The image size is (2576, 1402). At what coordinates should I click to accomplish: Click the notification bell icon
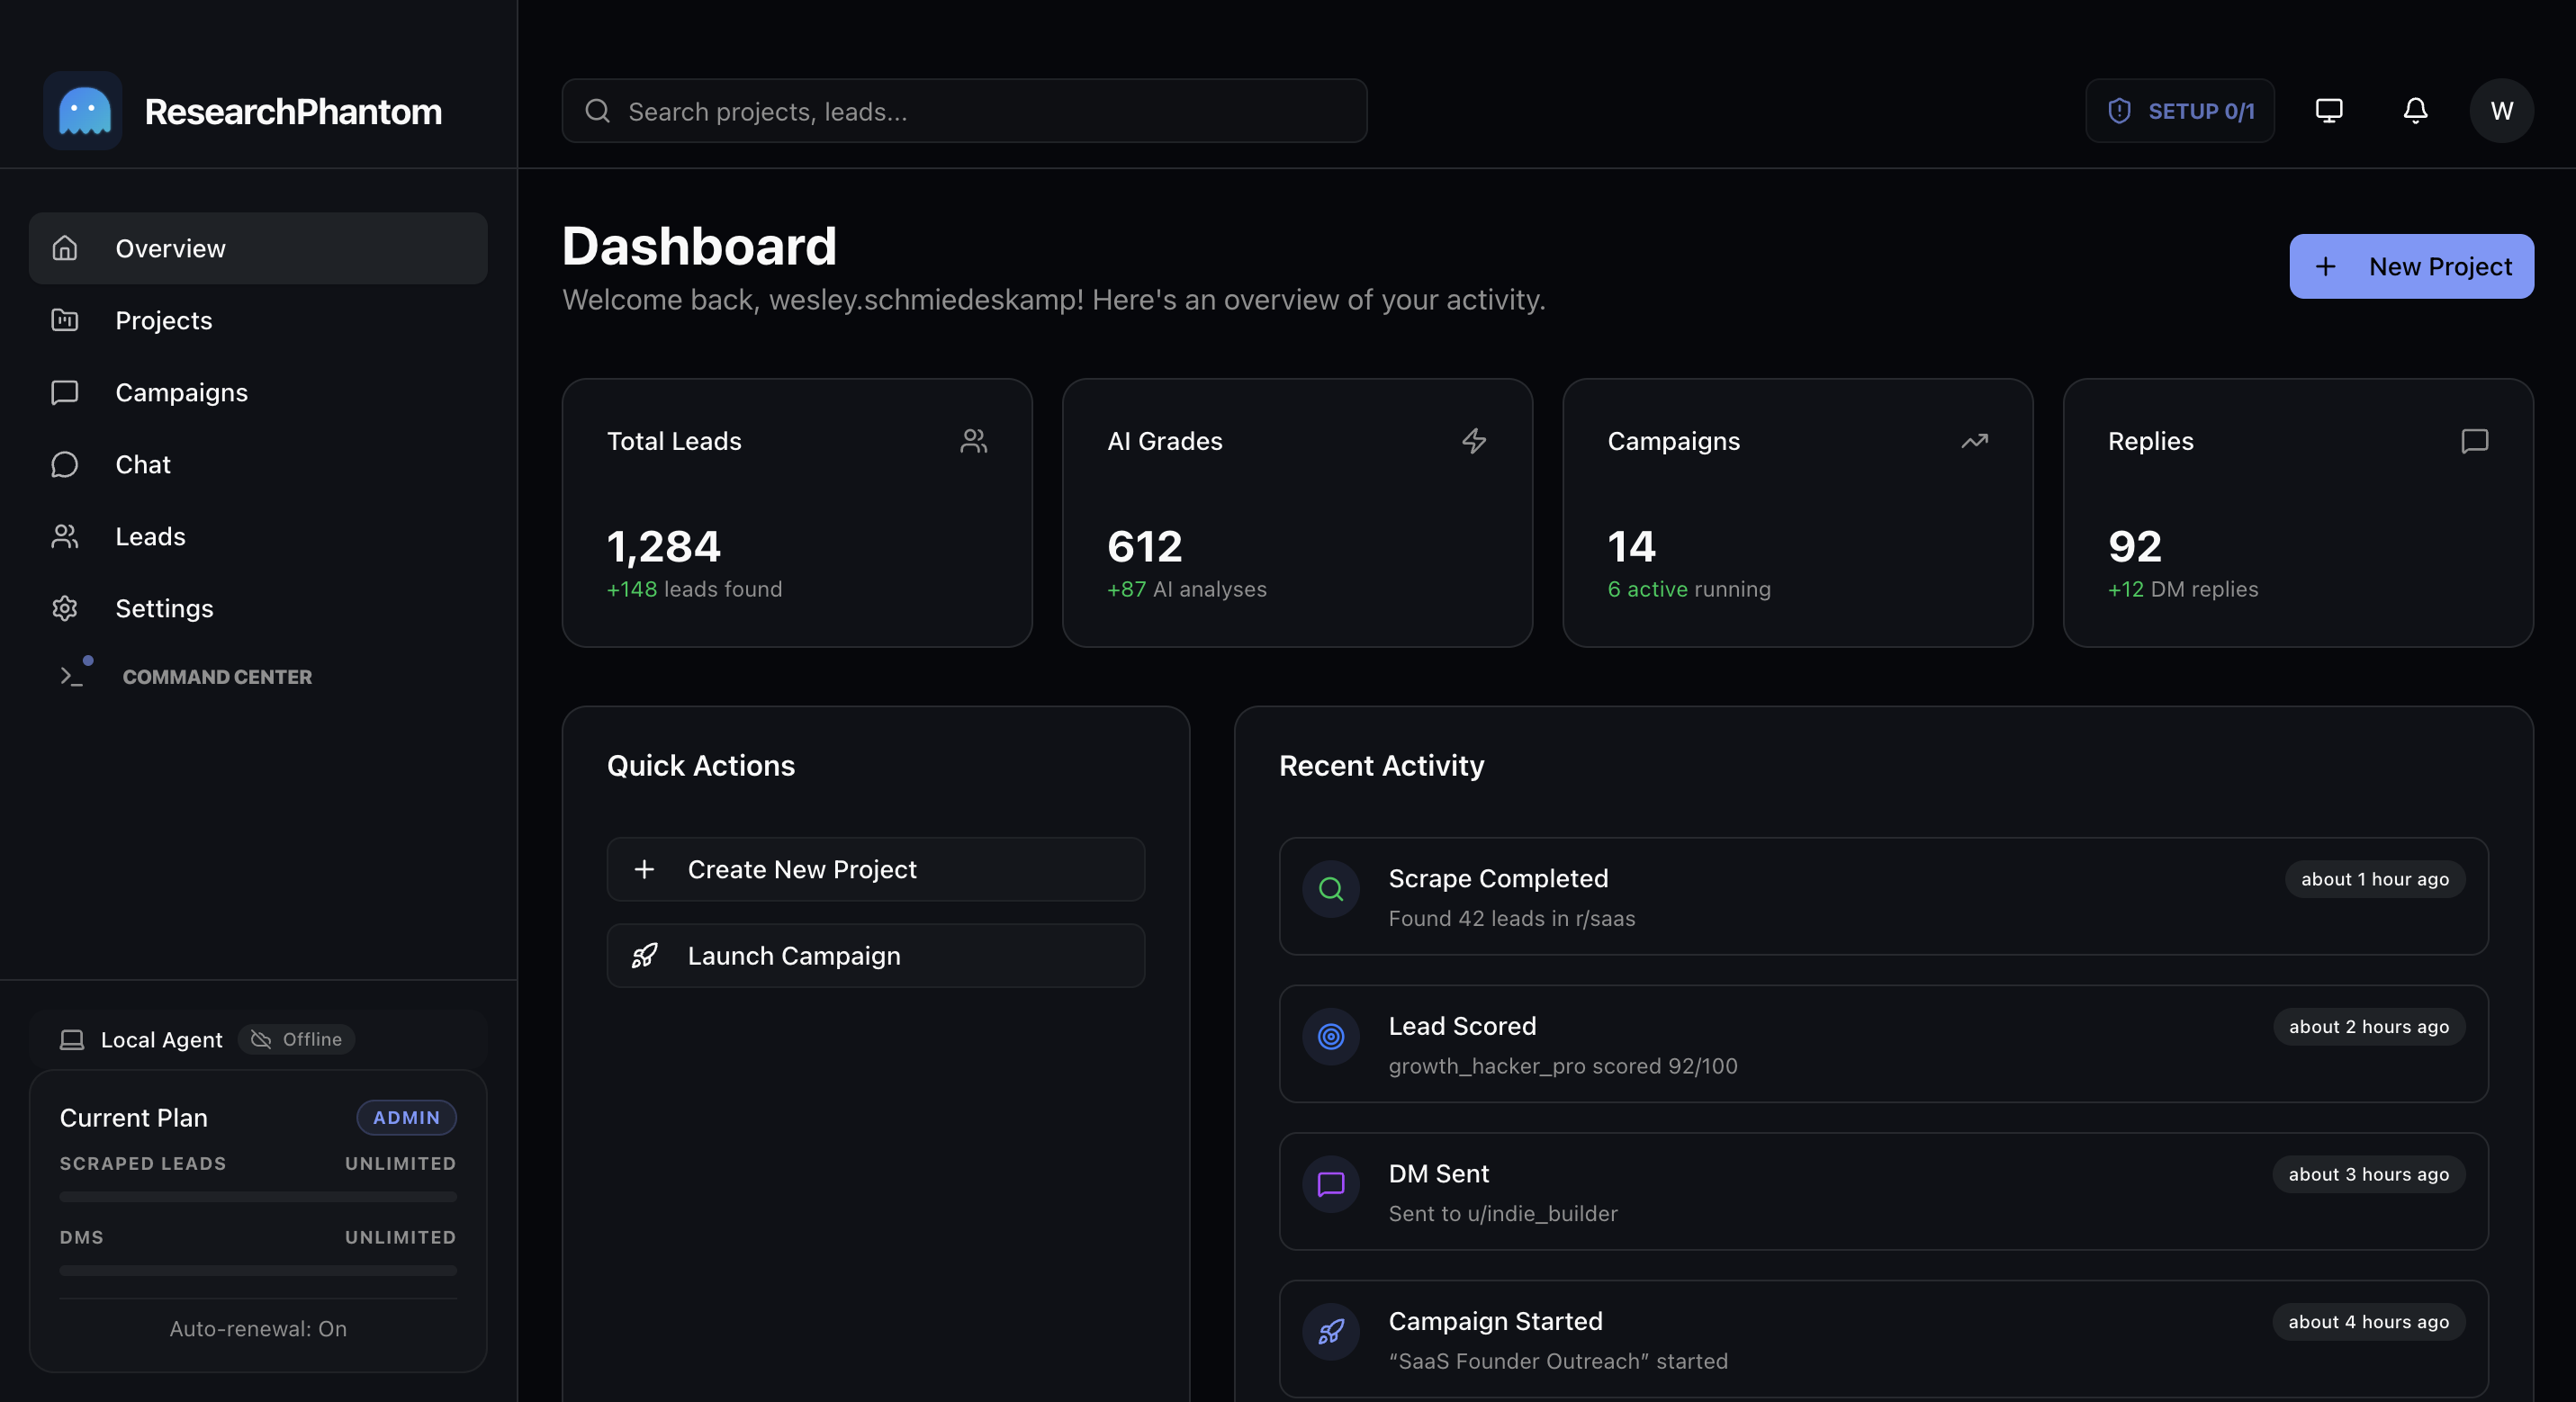(2415, 110)
